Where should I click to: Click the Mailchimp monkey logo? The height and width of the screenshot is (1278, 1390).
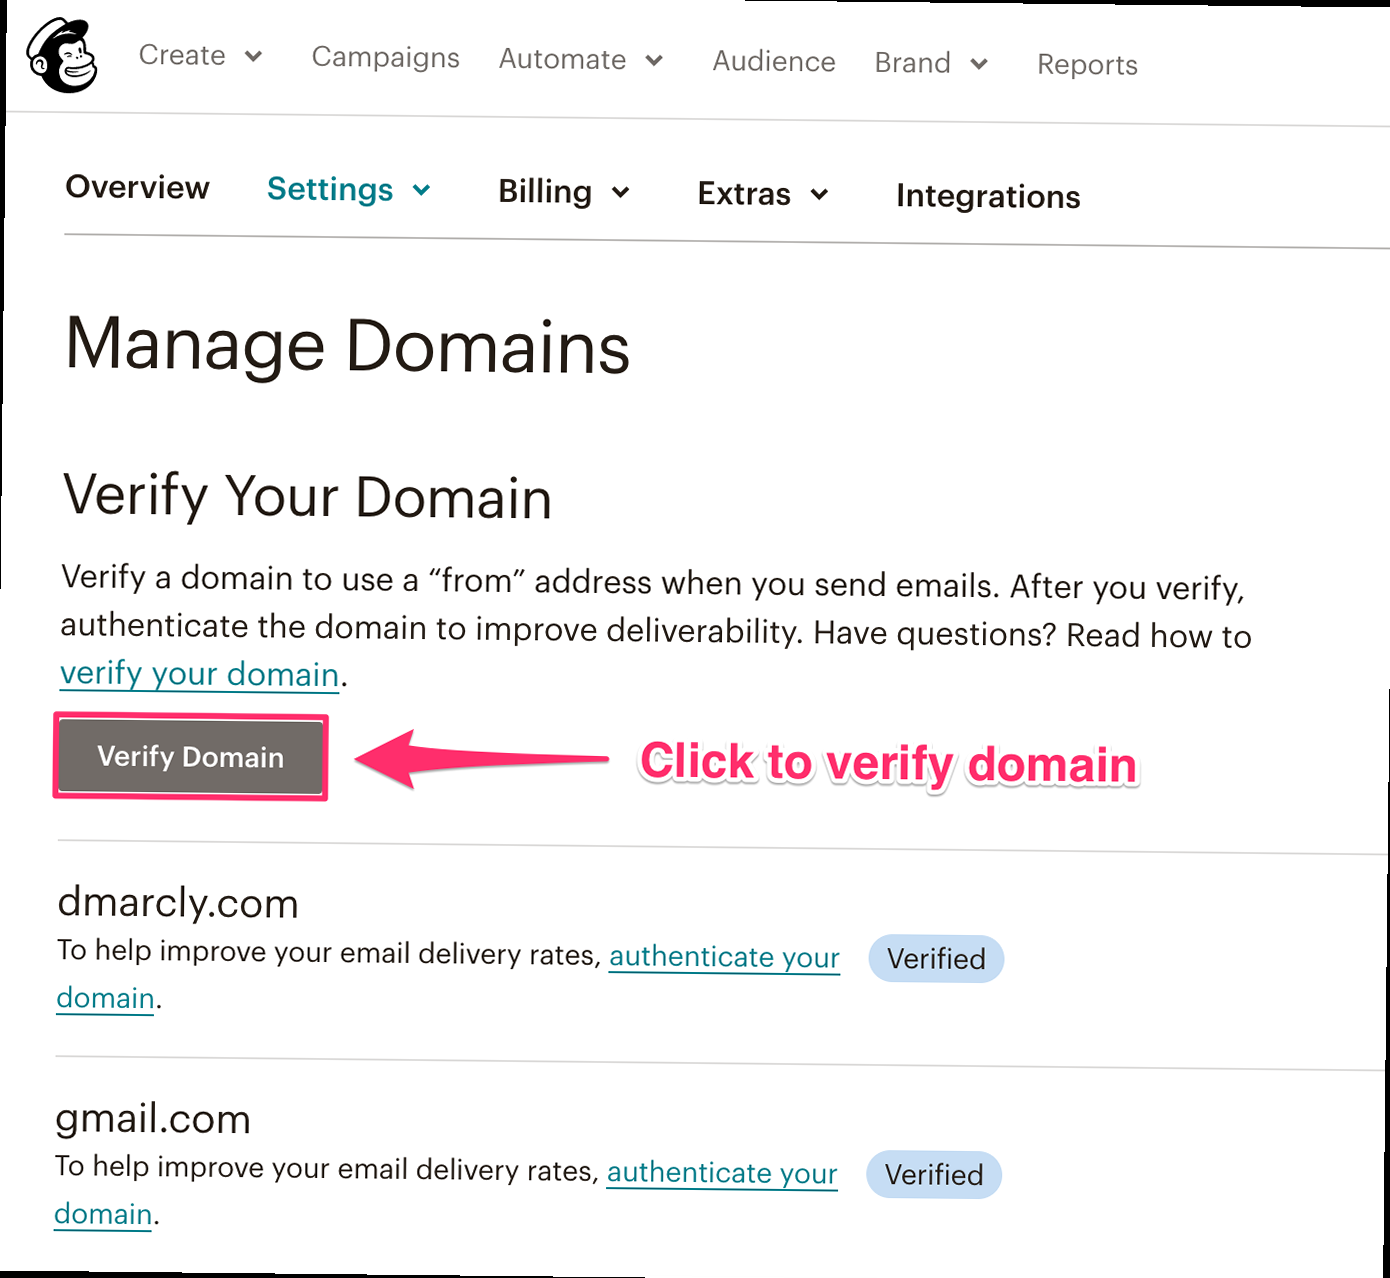coord(62,57)
